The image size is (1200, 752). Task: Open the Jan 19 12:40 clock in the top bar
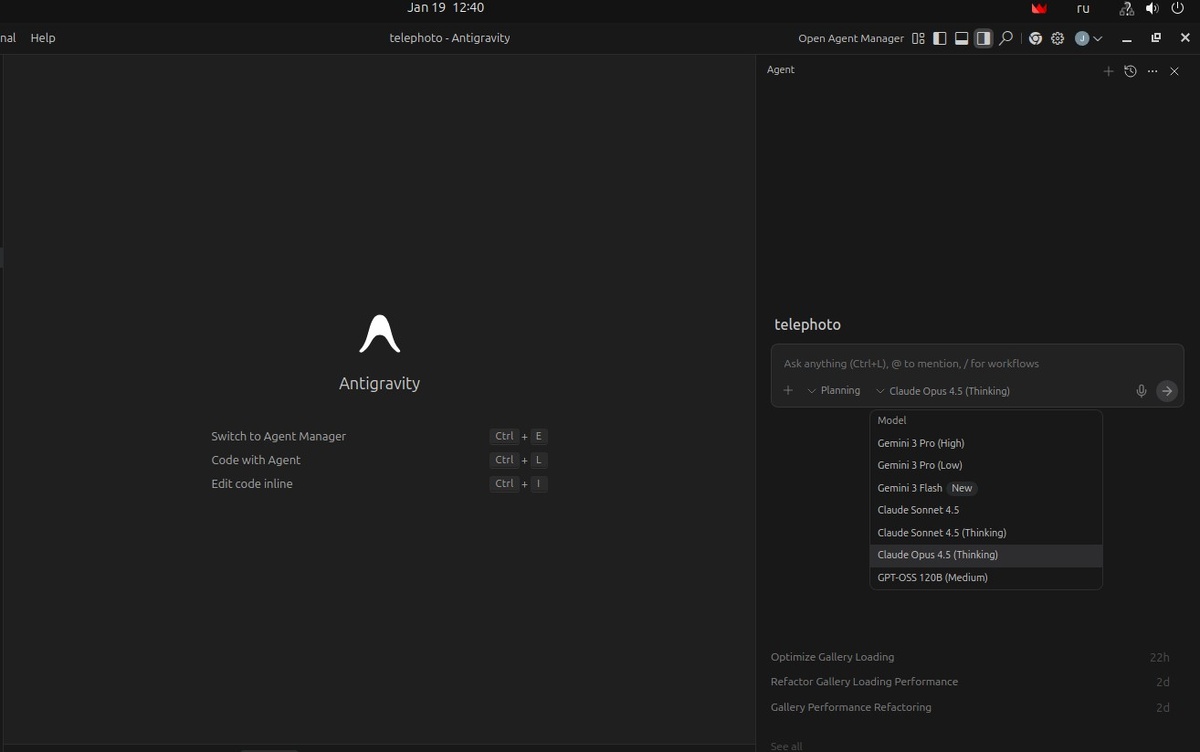[x=446, y=8]
